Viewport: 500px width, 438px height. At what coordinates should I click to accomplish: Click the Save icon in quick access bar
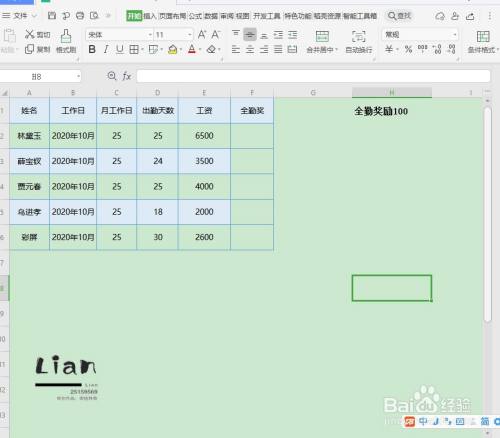pyautogui.click(x=52, y=15)
